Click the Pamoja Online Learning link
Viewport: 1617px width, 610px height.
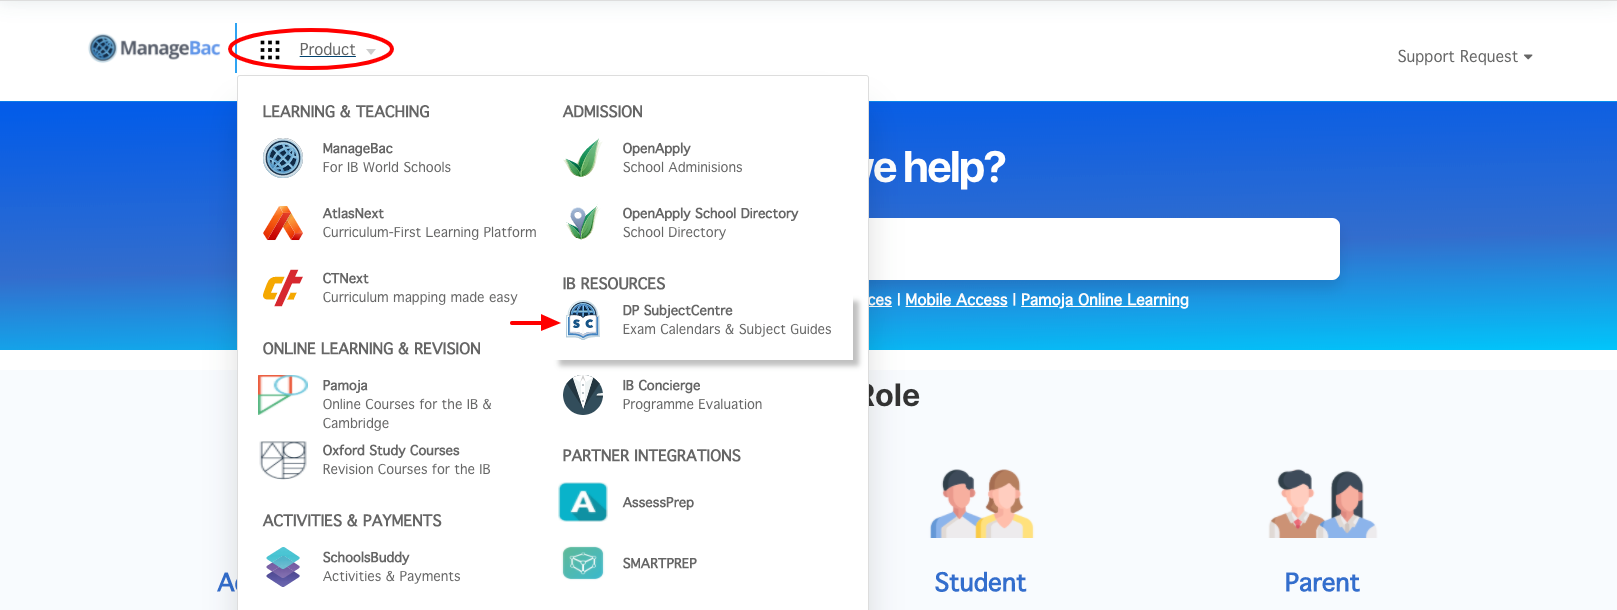(1104, 299)
